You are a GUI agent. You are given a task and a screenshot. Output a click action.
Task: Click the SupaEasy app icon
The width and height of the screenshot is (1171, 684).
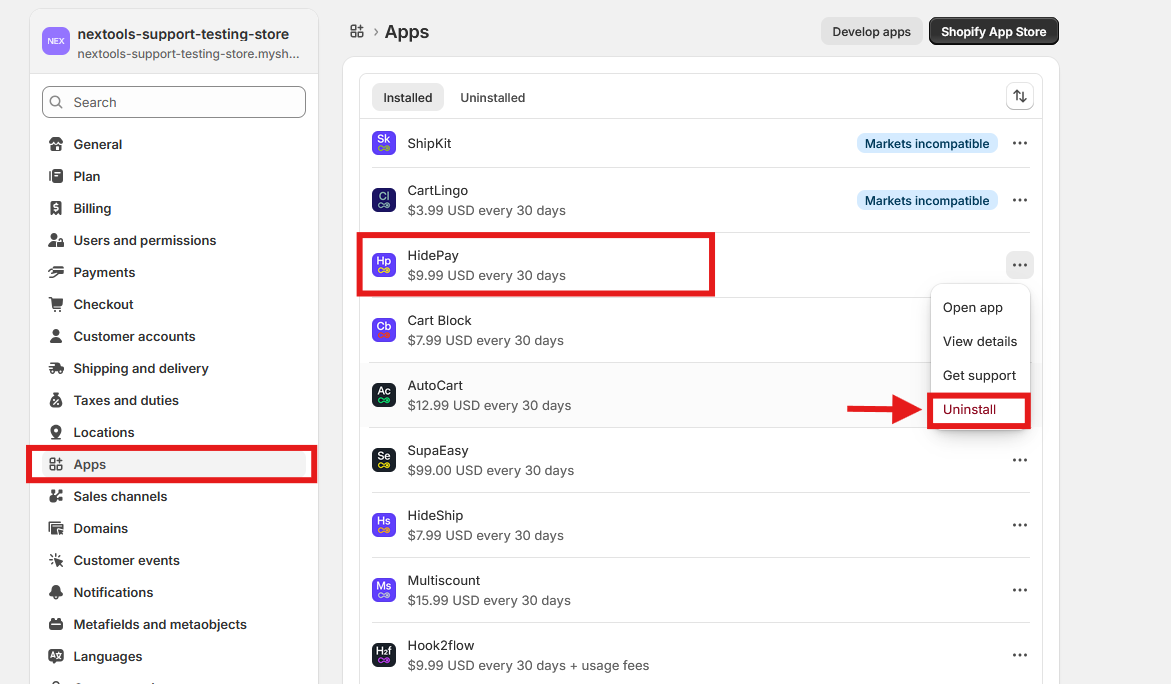384,460
